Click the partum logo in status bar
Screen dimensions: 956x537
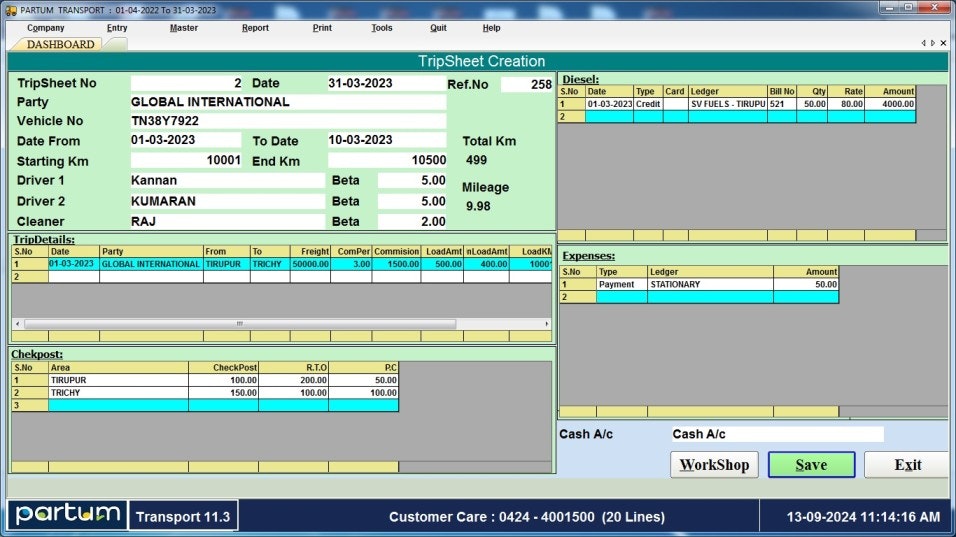point(67,515)
